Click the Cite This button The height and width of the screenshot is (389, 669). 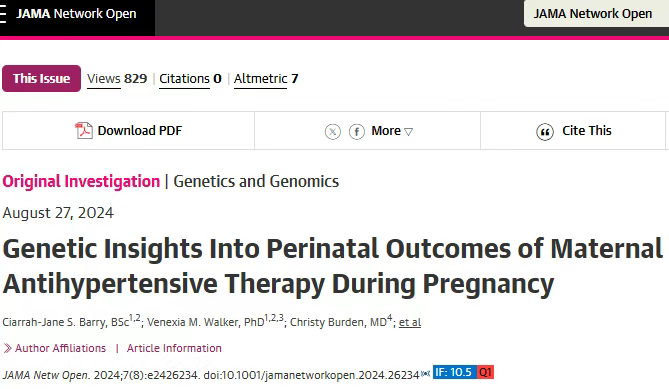(573, 131)
